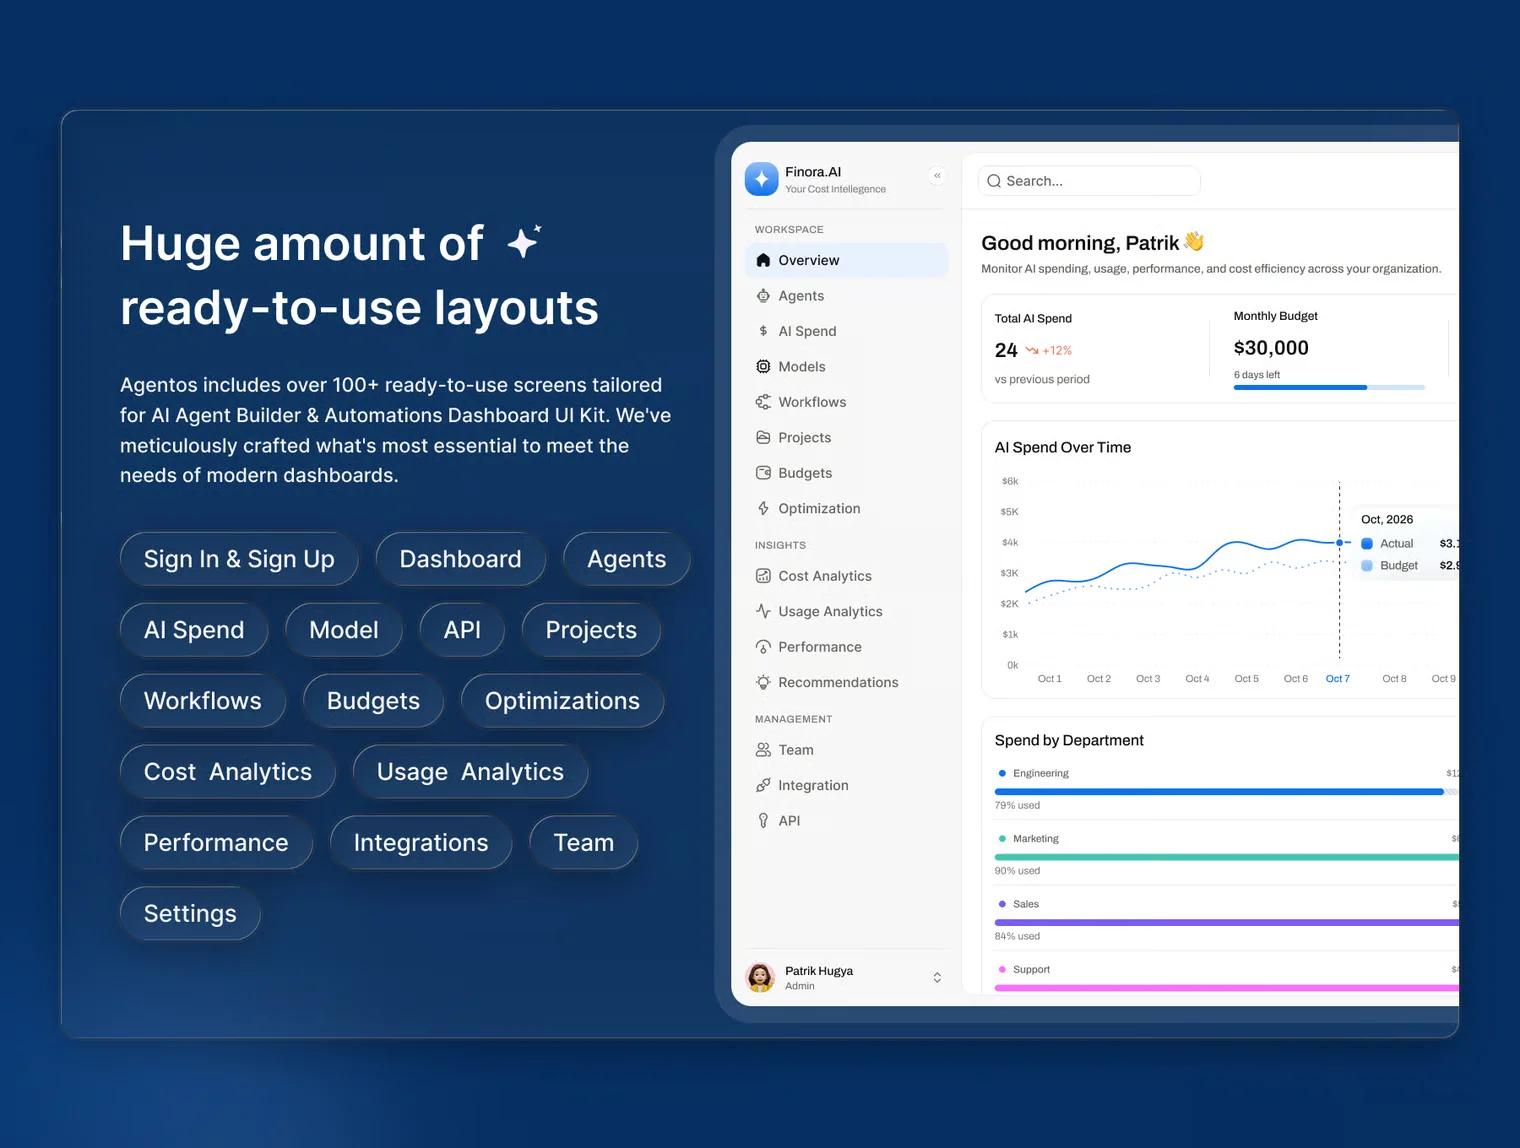The width and height of the screenshot is (1520, 1148).
Task: Click the Actual legend color swatch
Action: click(x=1367, y=544)
